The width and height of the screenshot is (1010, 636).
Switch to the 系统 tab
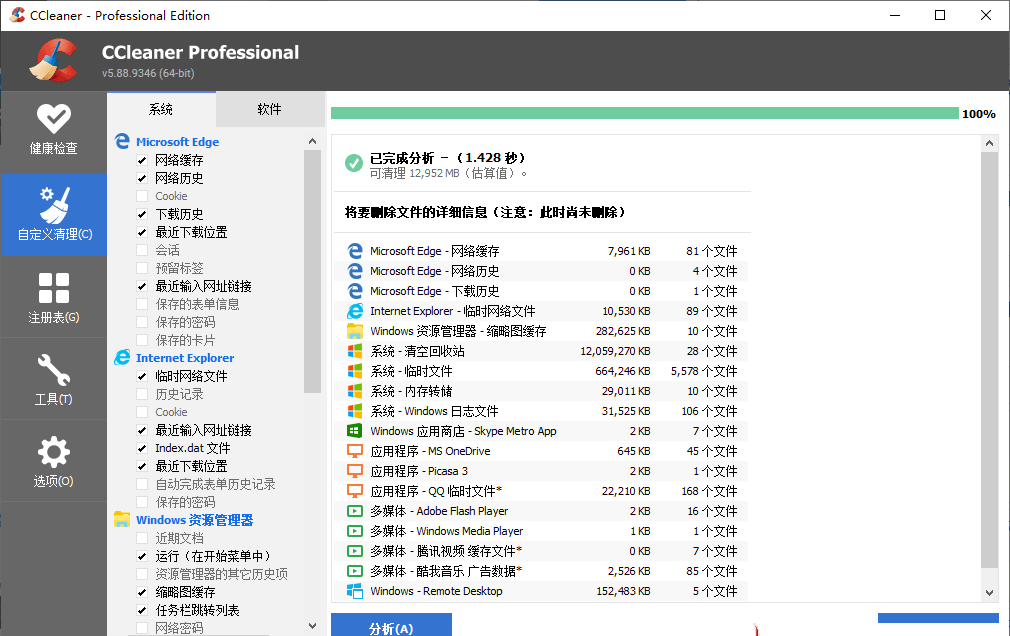161,109
